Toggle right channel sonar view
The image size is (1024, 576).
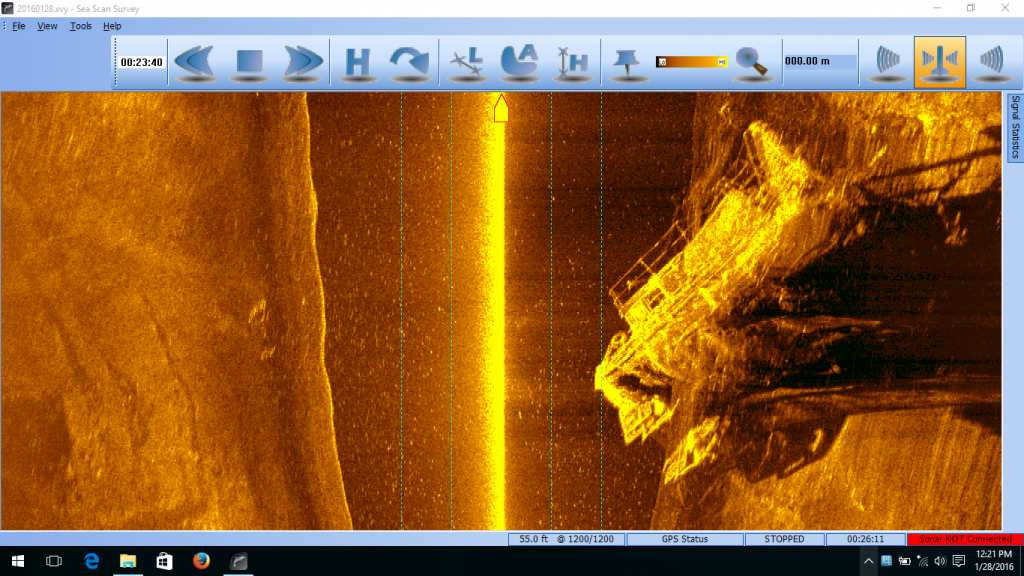pyautogui.click(x=990, y=62)
